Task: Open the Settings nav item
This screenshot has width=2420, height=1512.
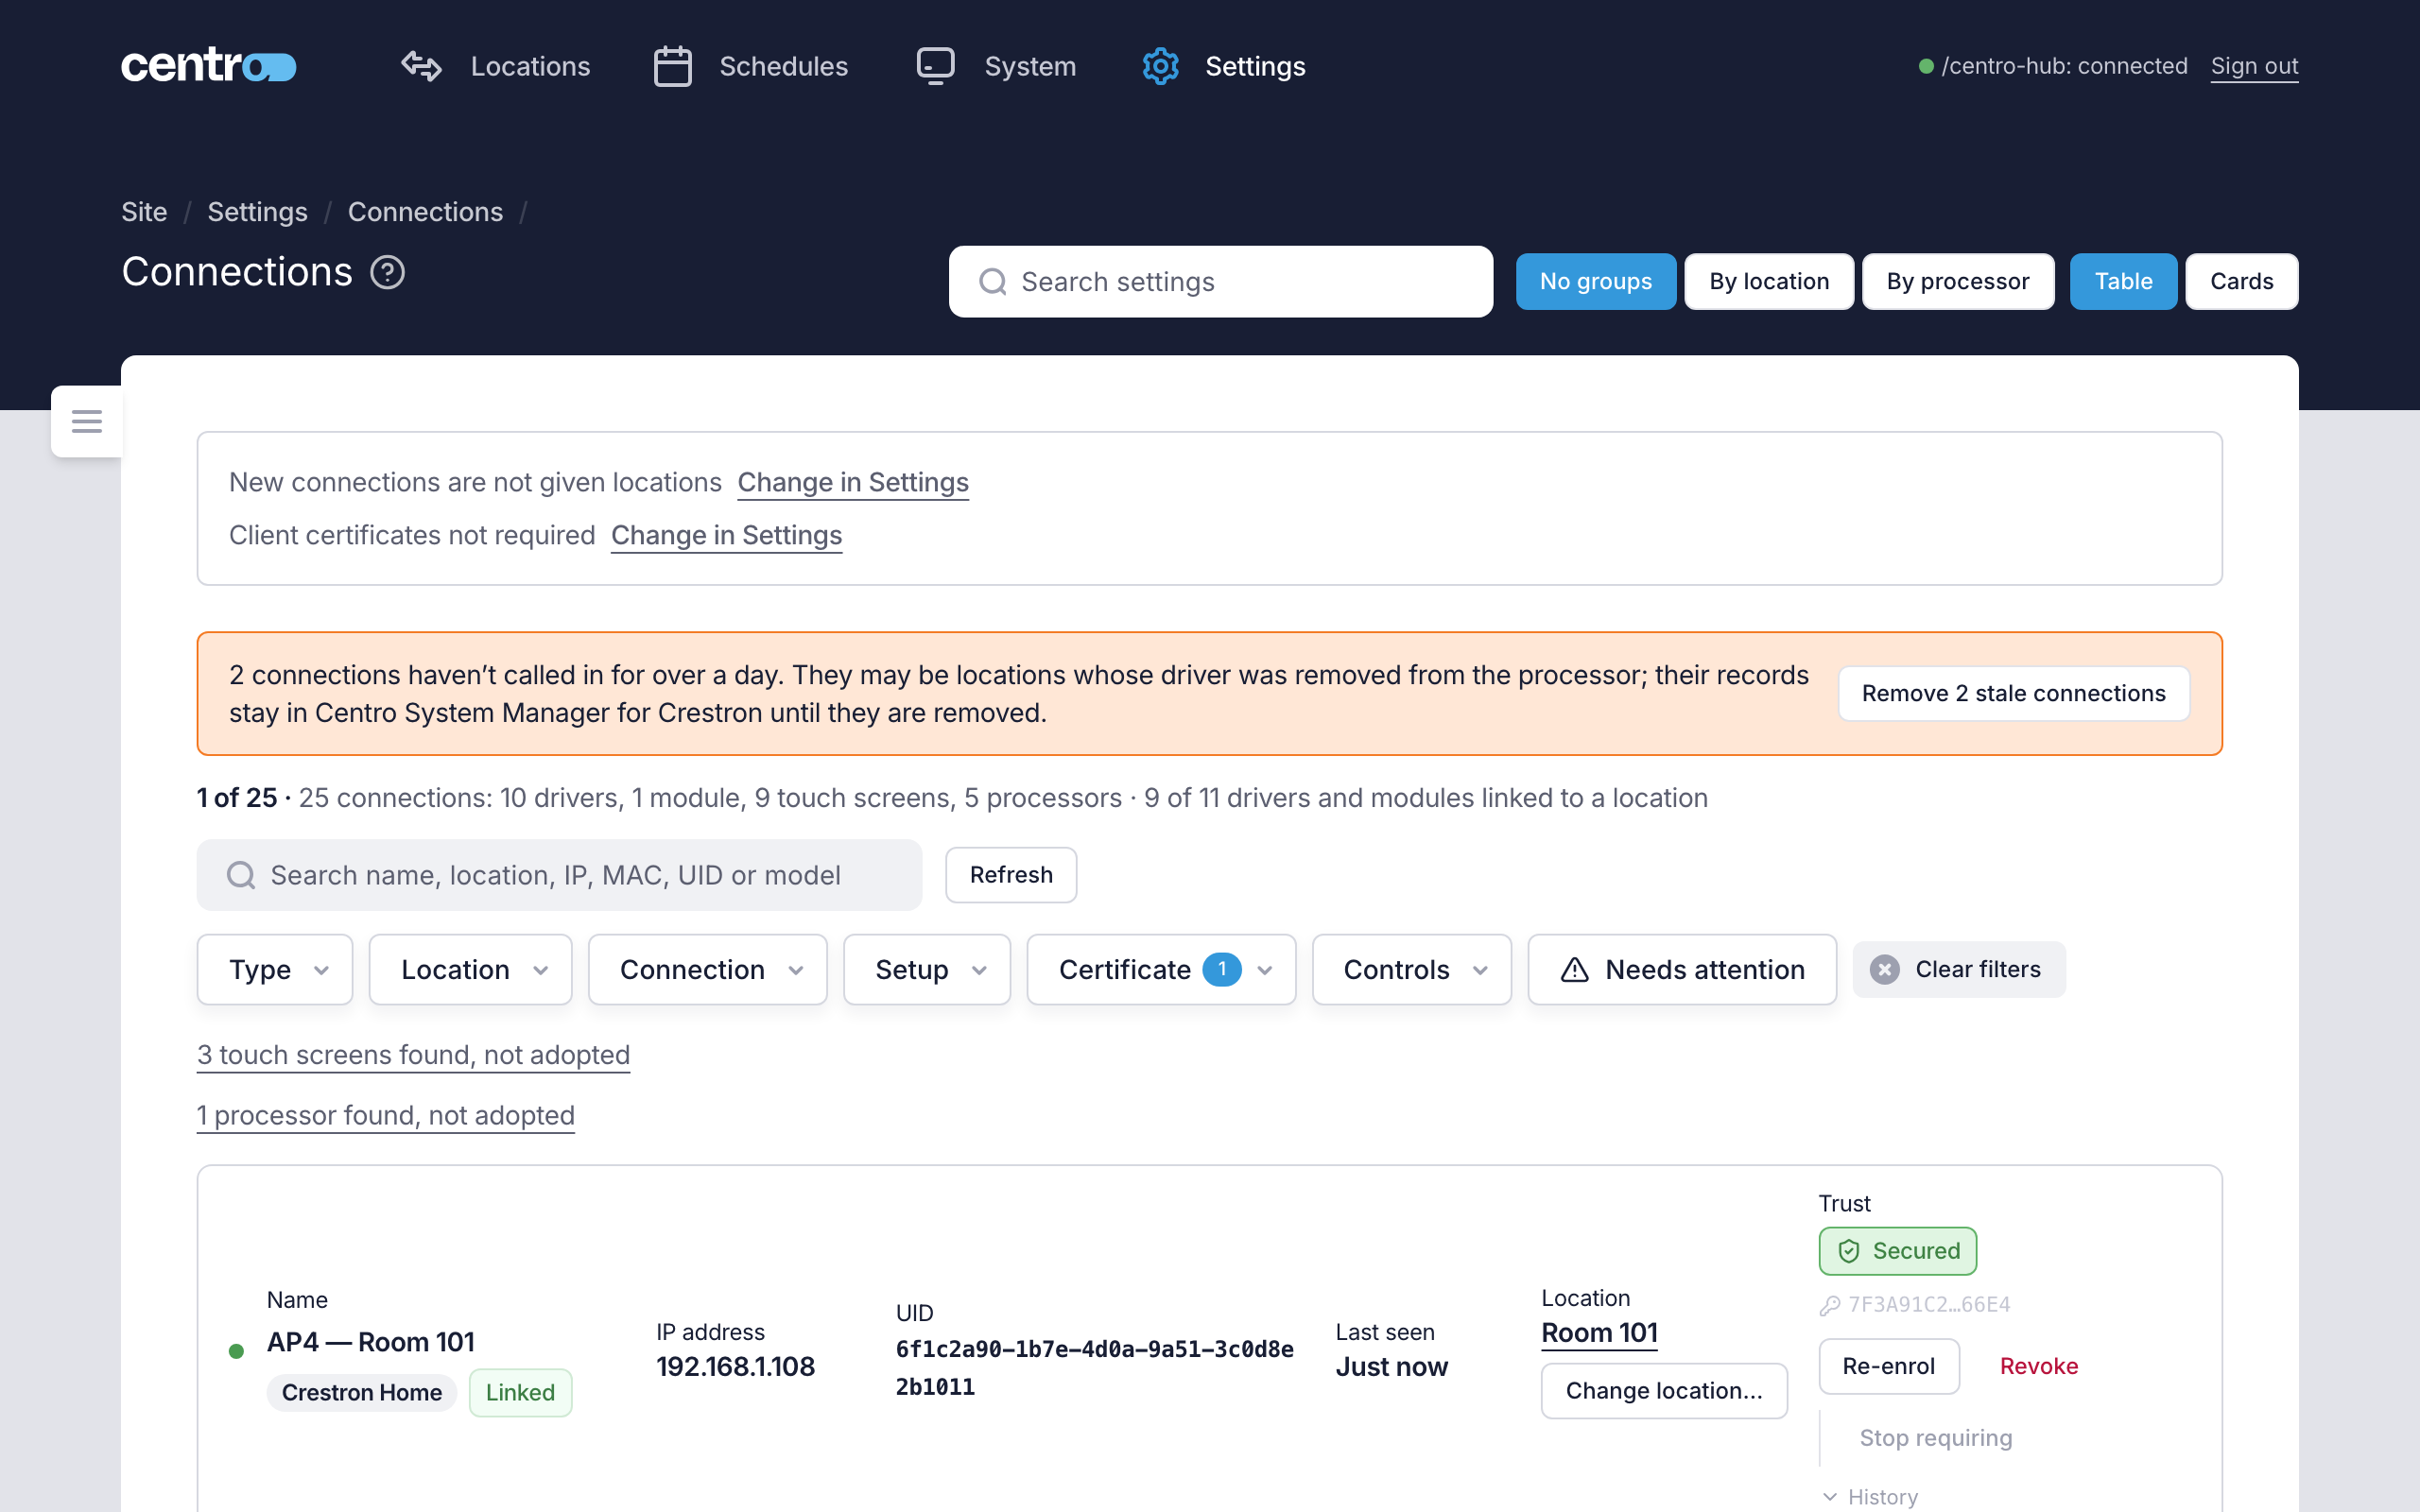Action: pos(1224,66)
